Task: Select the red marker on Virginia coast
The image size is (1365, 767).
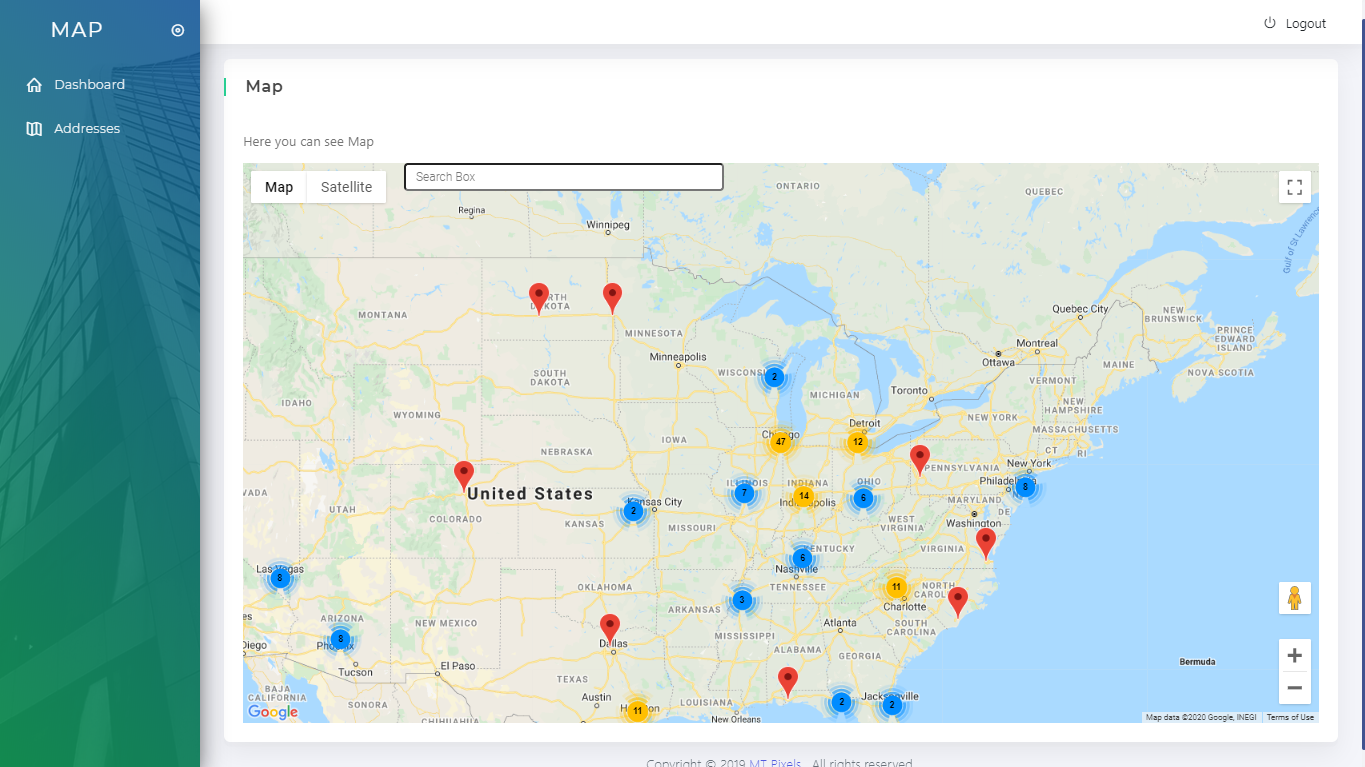Action: pos(986,542)
